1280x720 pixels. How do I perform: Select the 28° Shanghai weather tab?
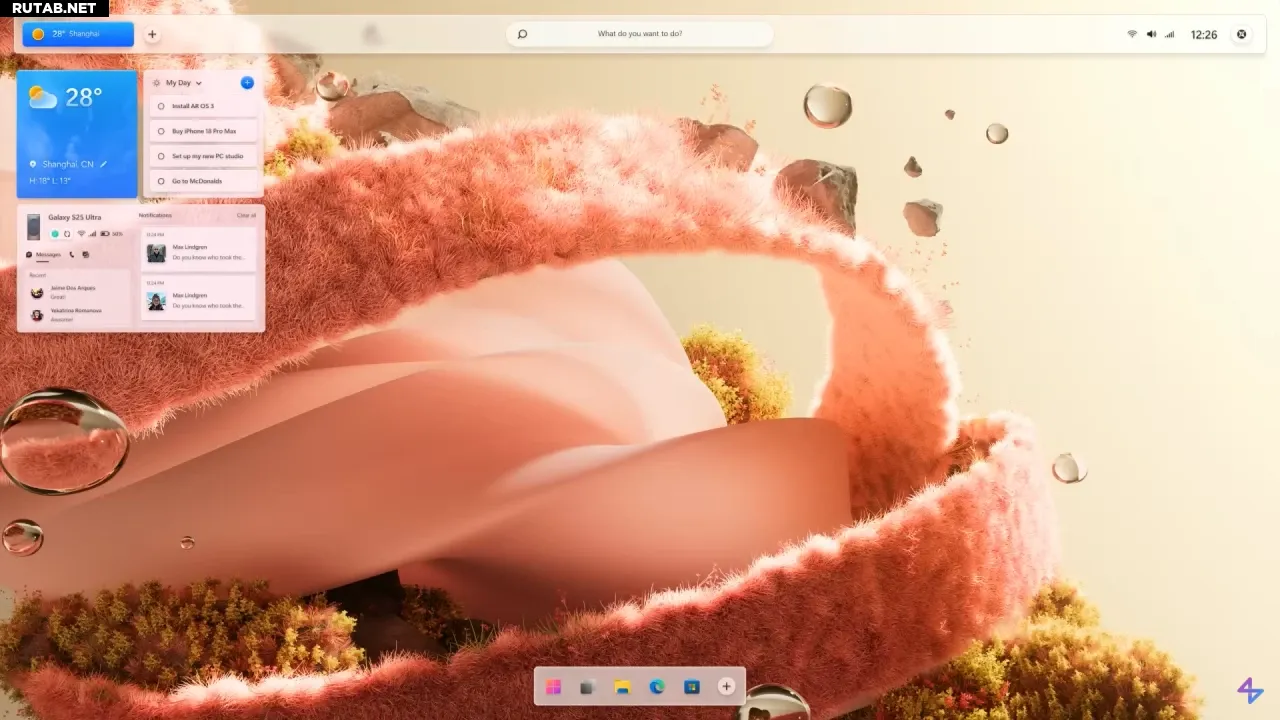[77, 34]
